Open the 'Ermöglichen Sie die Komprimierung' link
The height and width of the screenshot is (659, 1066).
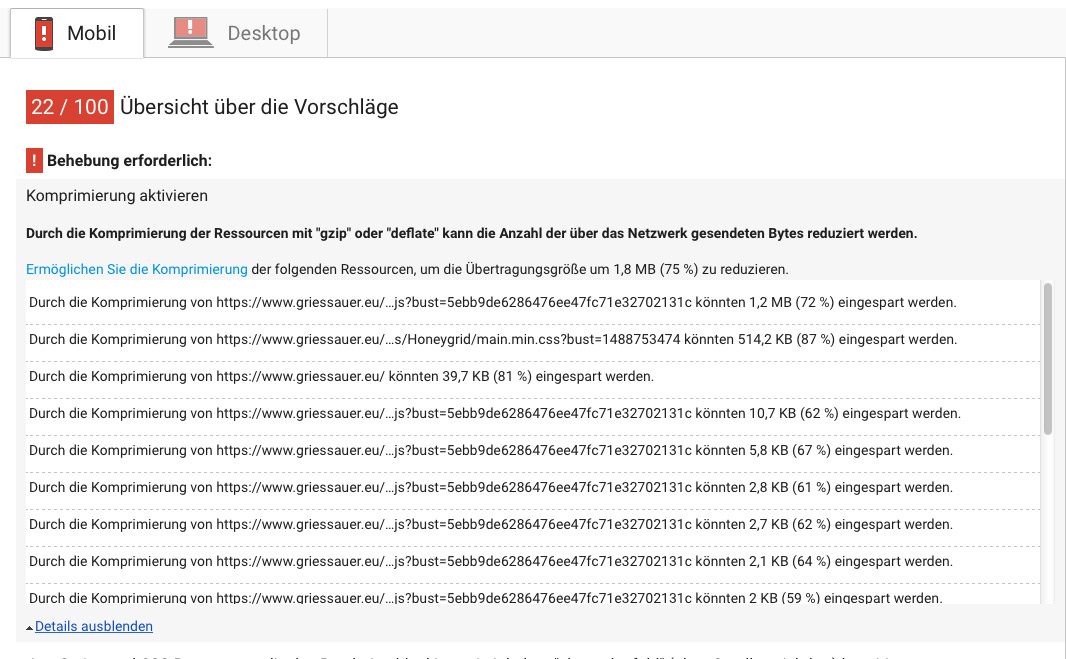[x=137, y=269]
